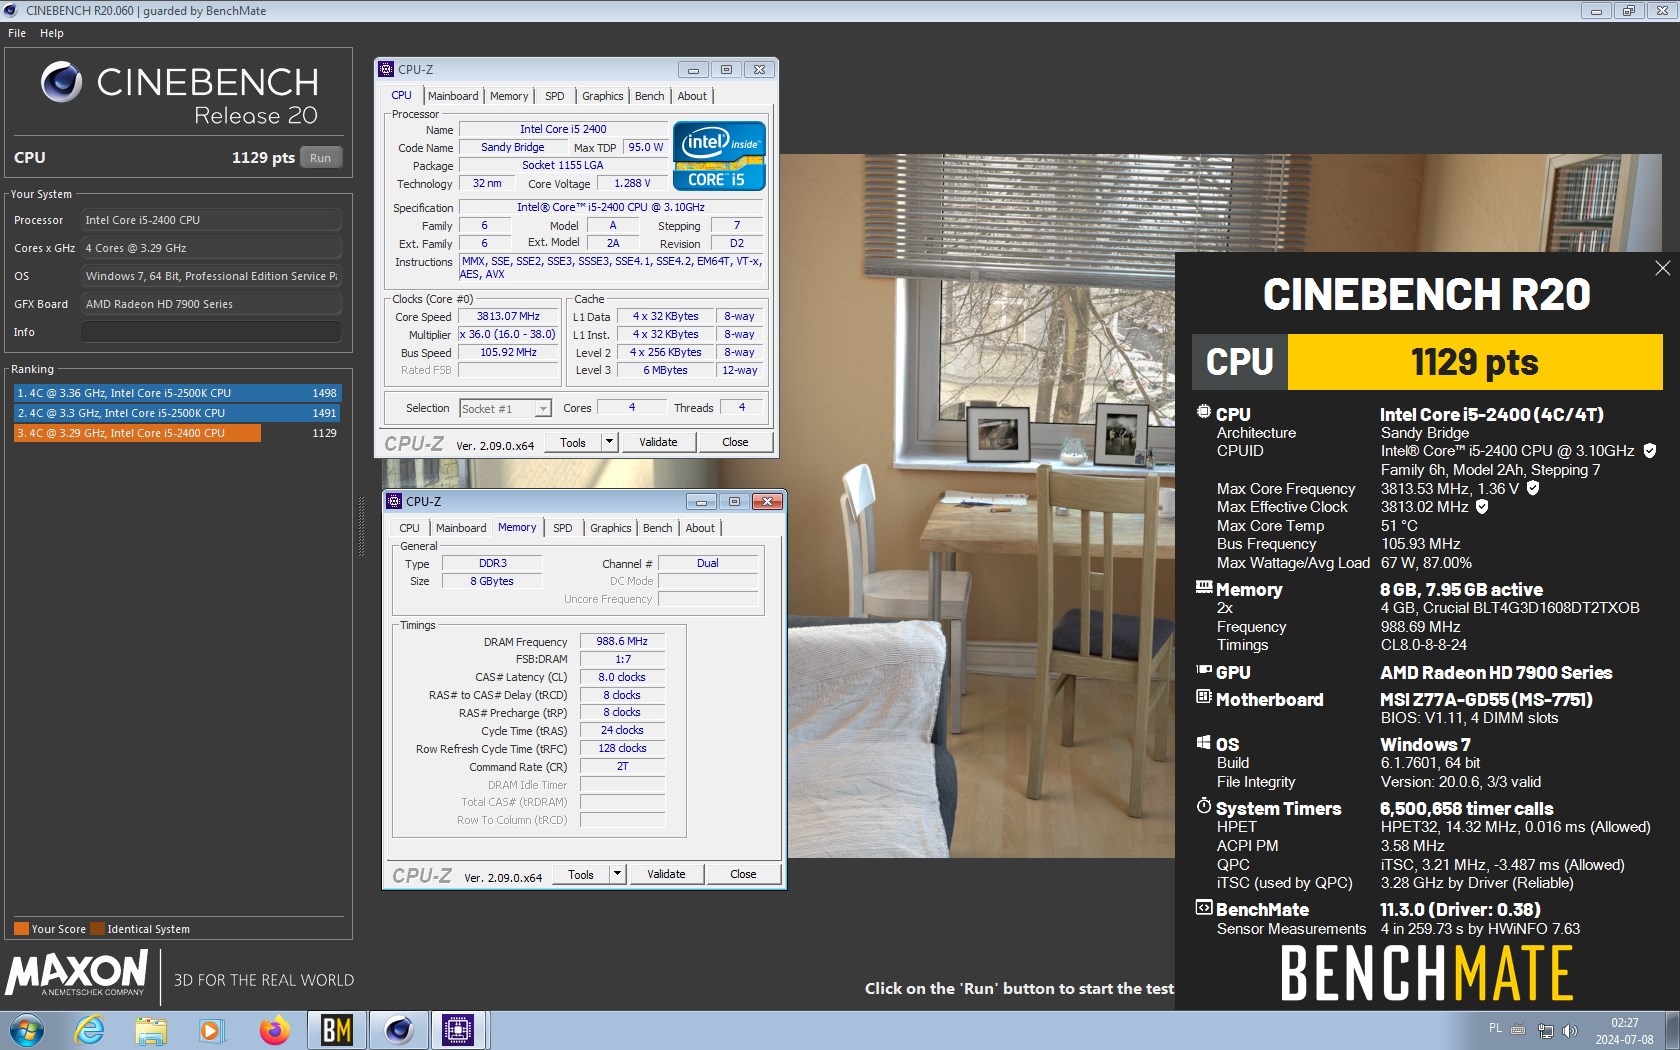Open the File menu in Cinebench

click(17, 33)
